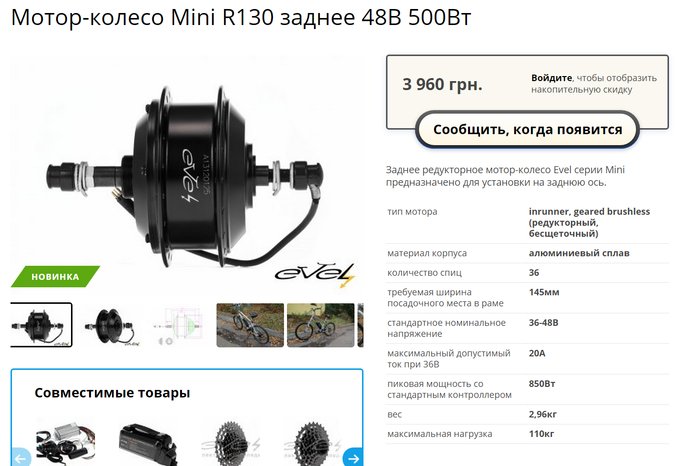Open the controller kit compatible product
The height and width of the screenshot is (466, 686).
click(x=66, y=444)
